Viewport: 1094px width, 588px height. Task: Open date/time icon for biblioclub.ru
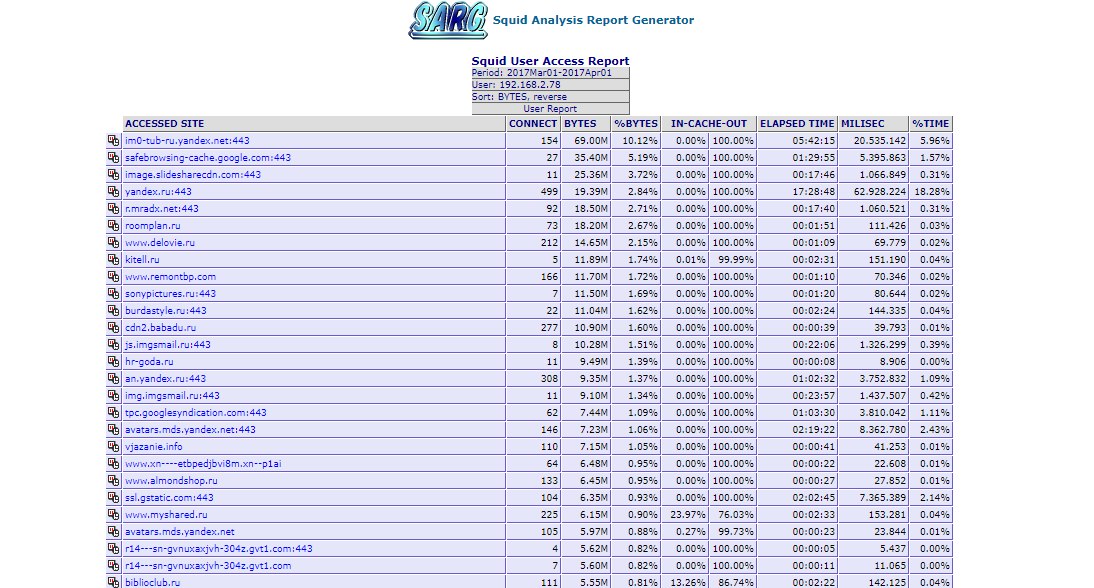[113, 582]
